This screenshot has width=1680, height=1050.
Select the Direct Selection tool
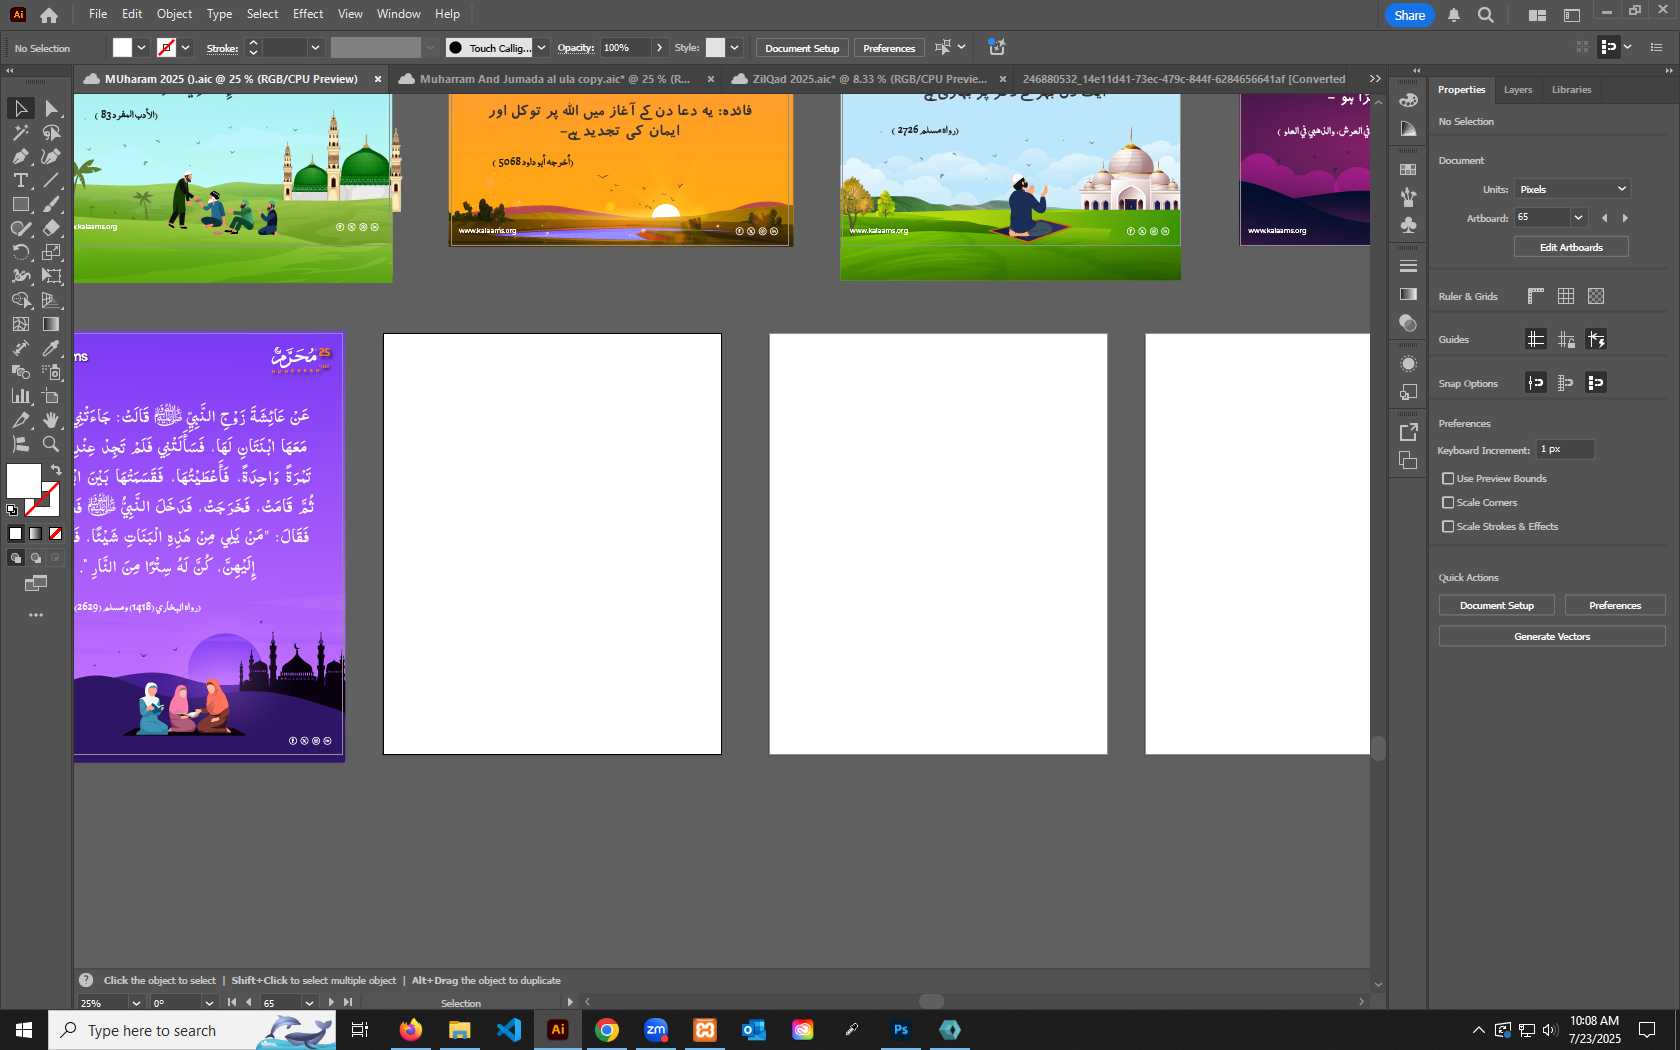(52, 108)
